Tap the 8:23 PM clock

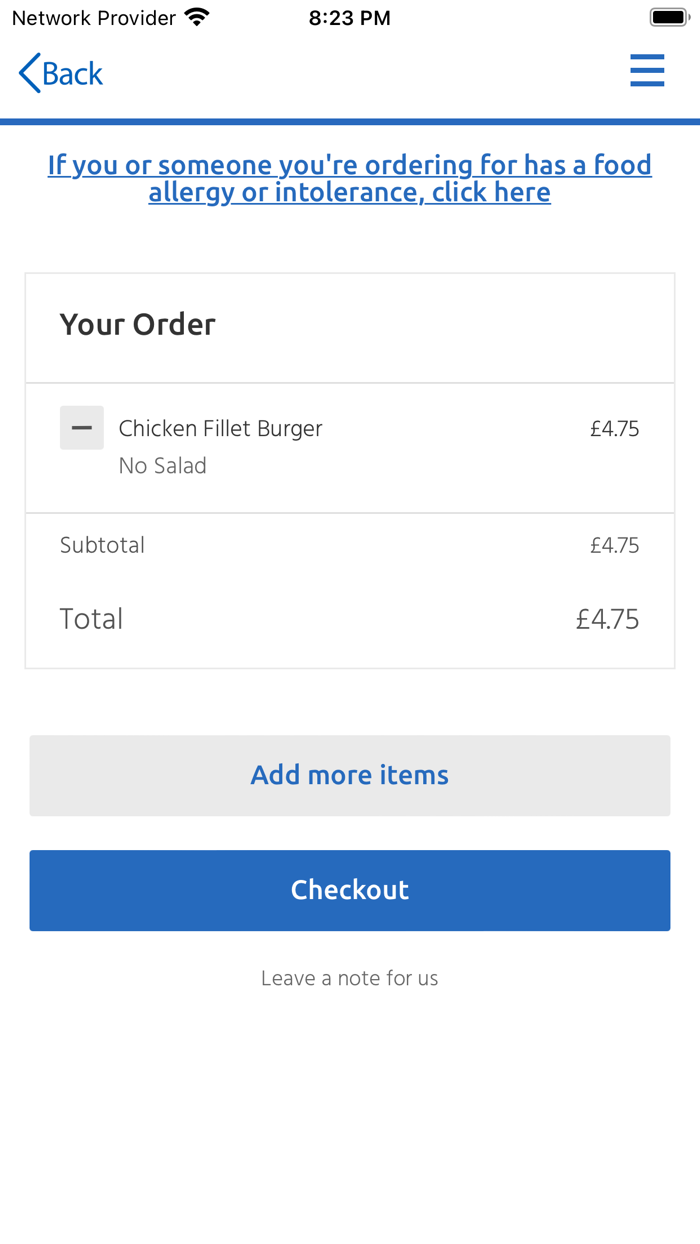(x=350, y=17)
